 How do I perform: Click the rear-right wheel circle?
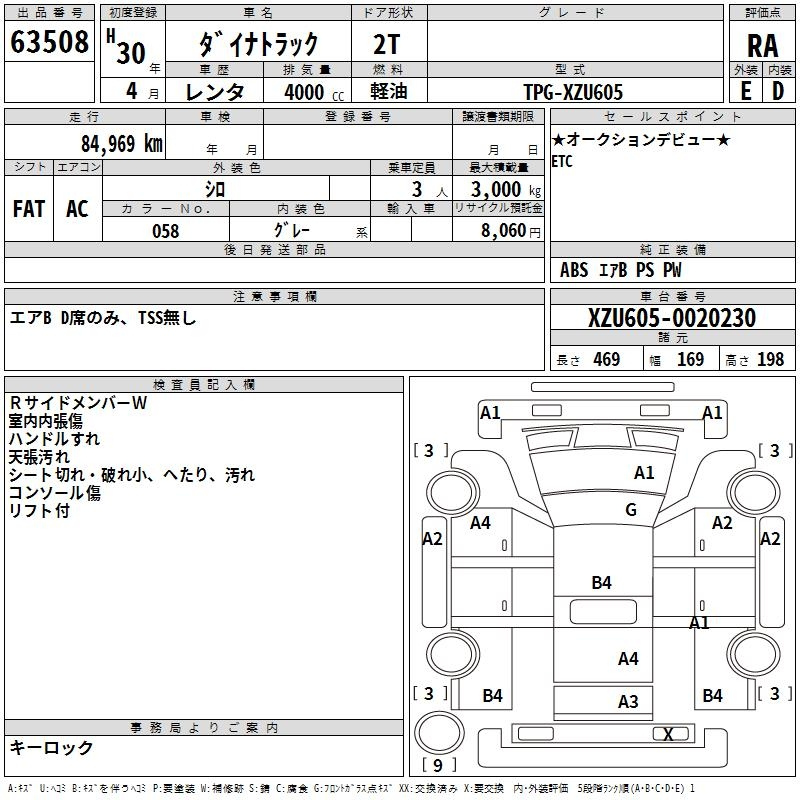tap(754, 653)
